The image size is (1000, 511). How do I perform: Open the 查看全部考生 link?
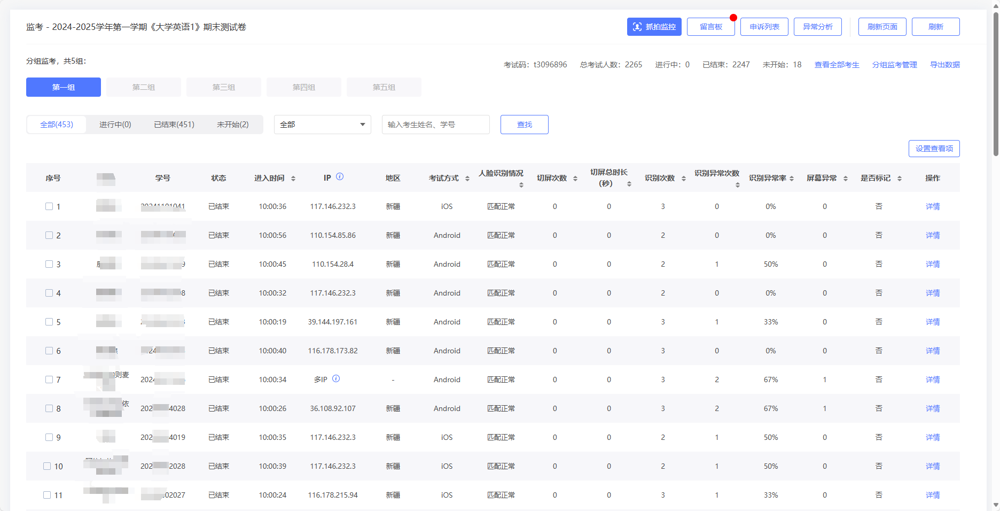click(x=837, y=64)
